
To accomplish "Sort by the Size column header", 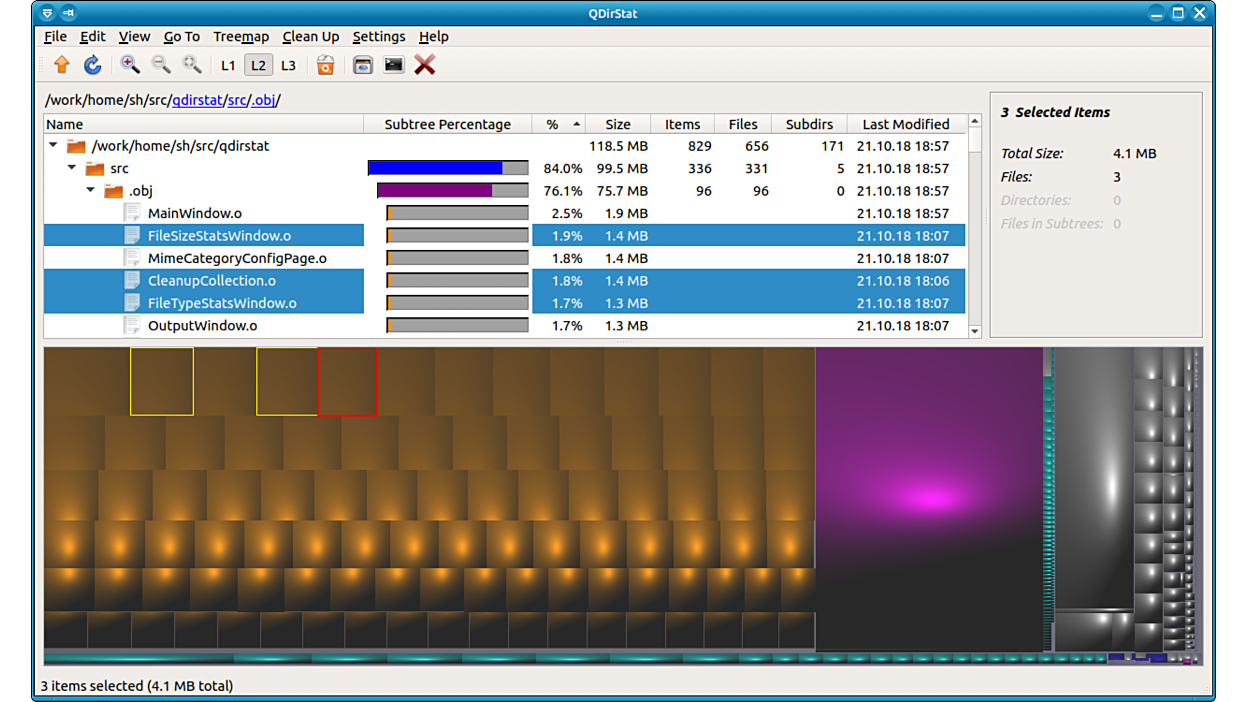I will (617, 124).
